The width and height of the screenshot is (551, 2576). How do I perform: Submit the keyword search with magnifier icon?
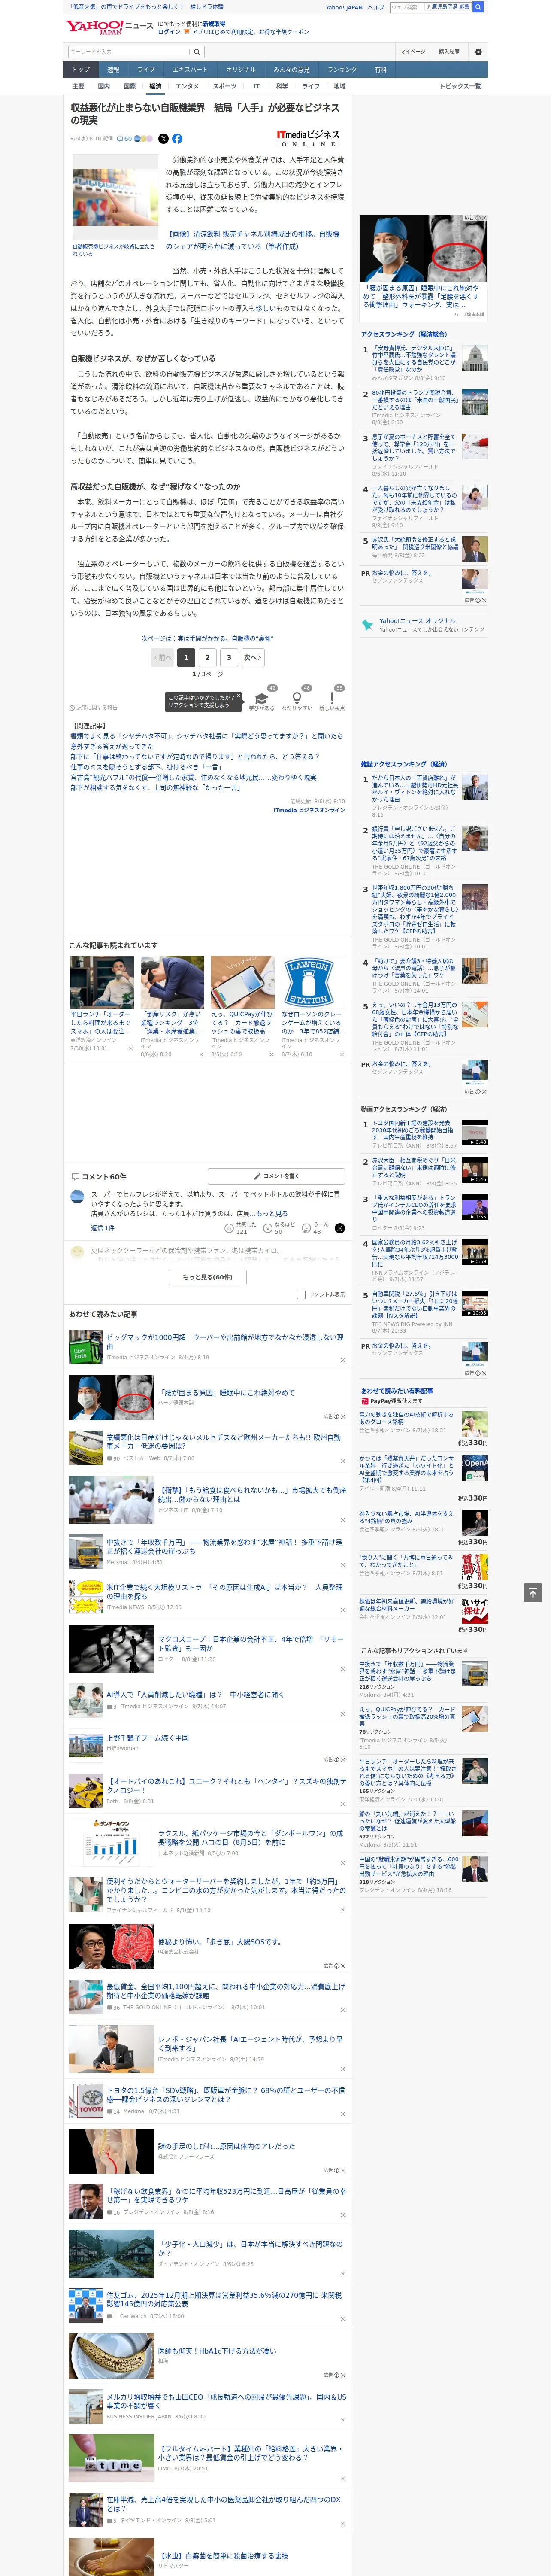[197, 52]
